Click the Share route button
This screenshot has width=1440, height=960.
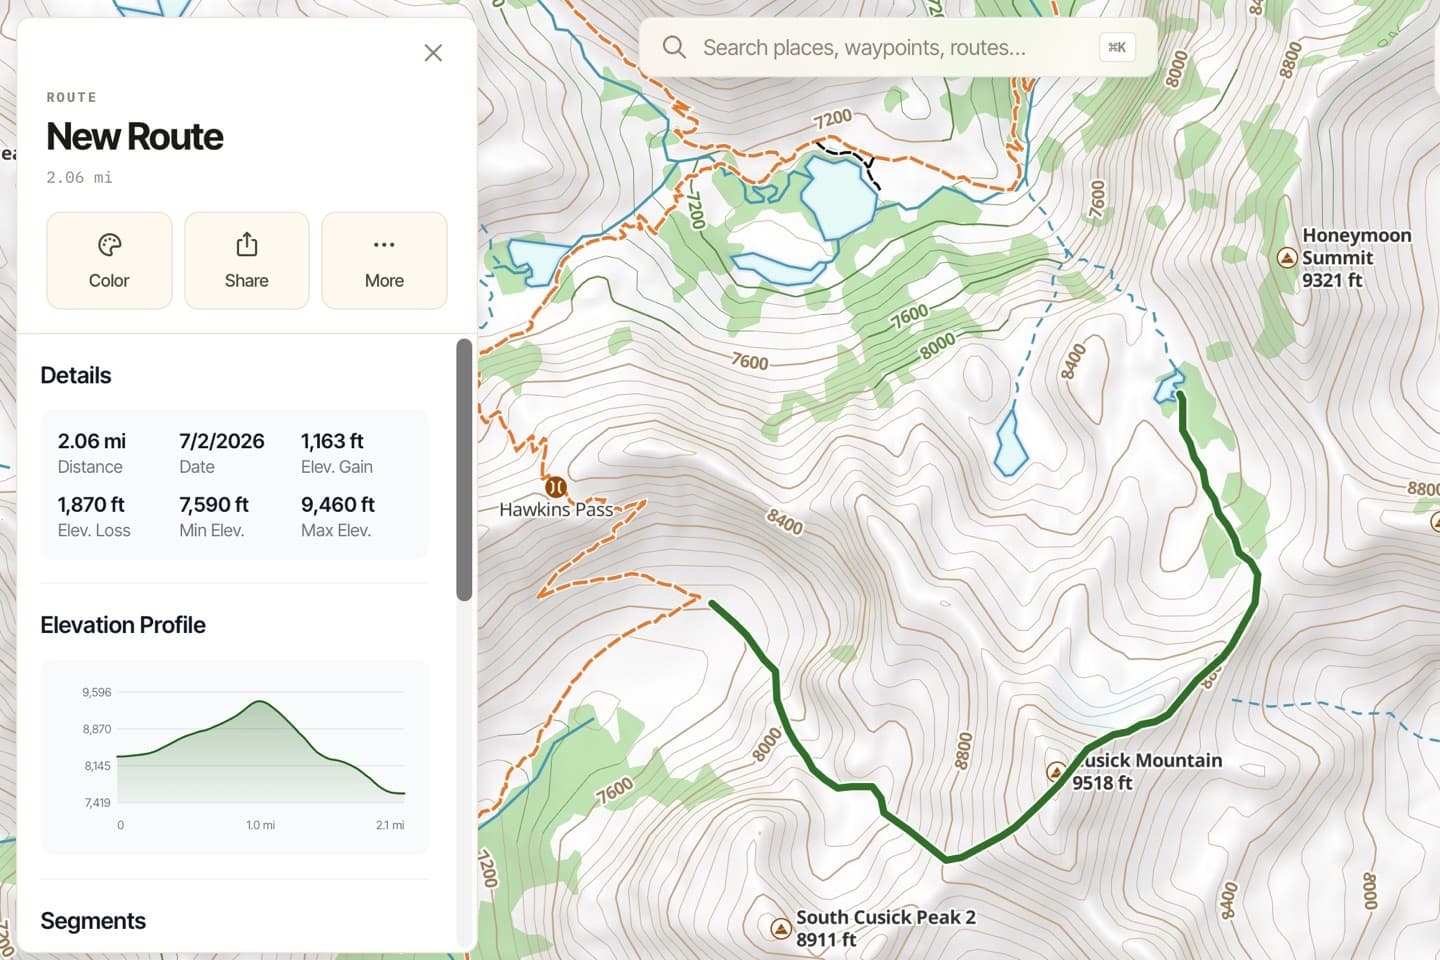click(x=247, y=260)
